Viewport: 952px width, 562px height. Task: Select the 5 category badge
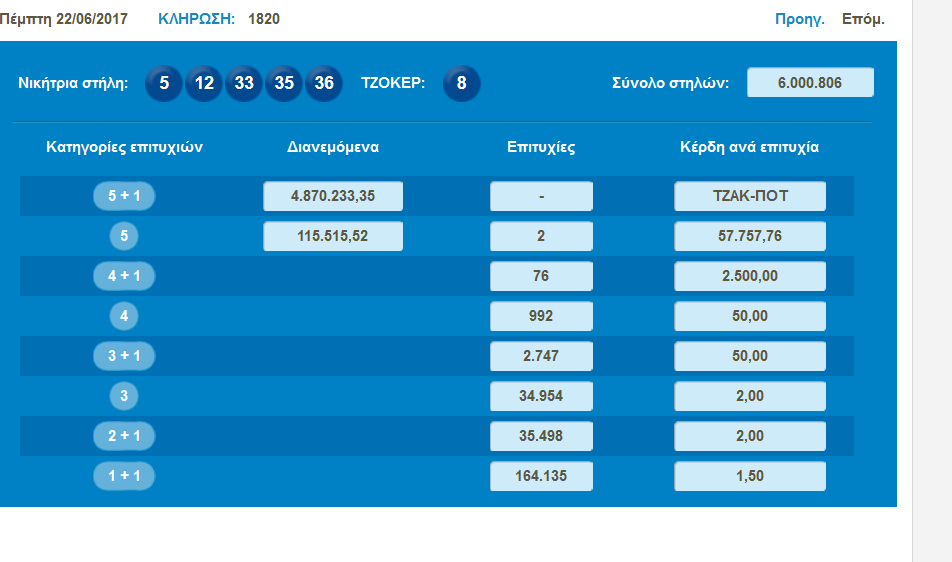tap(124, 236)
